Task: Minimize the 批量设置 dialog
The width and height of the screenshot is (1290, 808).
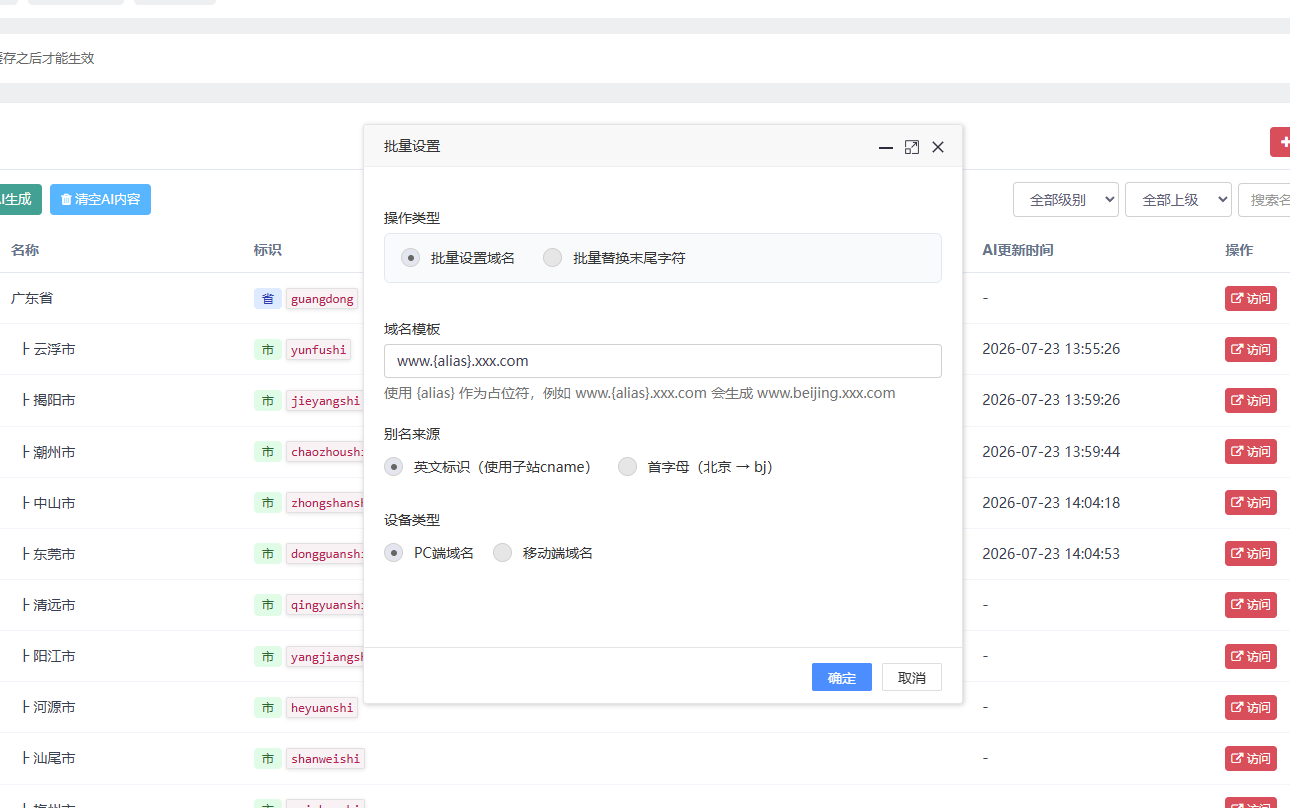Action: 886,147
